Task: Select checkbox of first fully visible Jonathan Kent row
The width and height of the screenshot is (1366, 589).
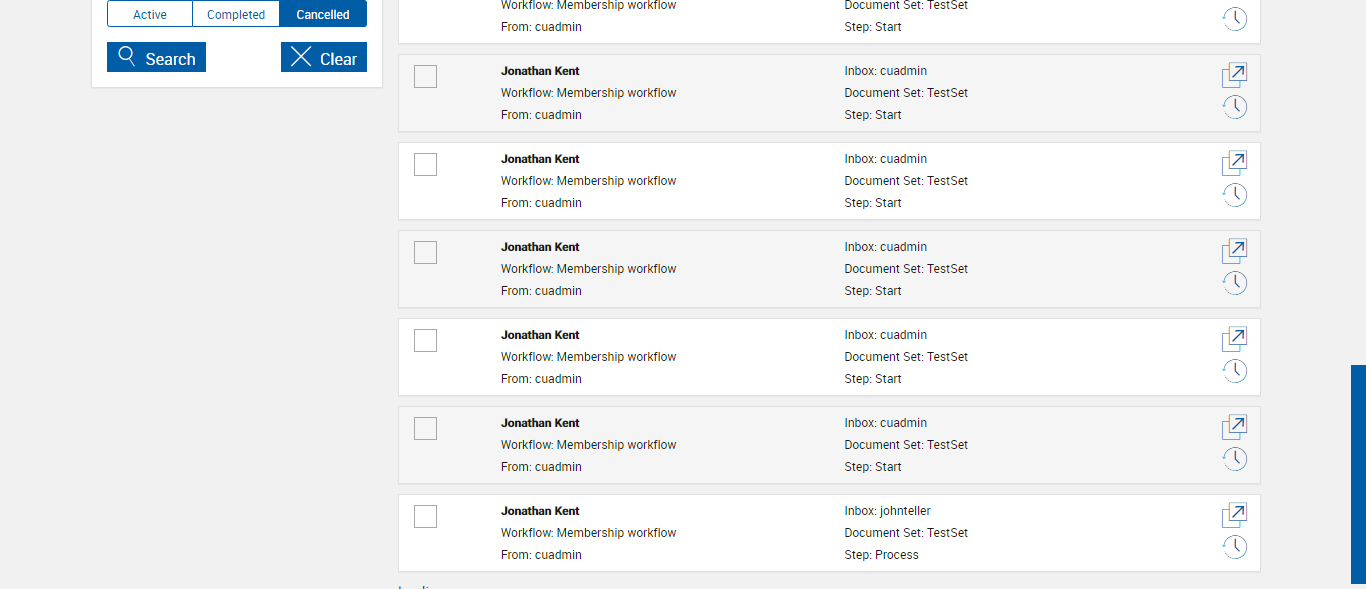Action: pyautogui.click(x=425, y=76)
